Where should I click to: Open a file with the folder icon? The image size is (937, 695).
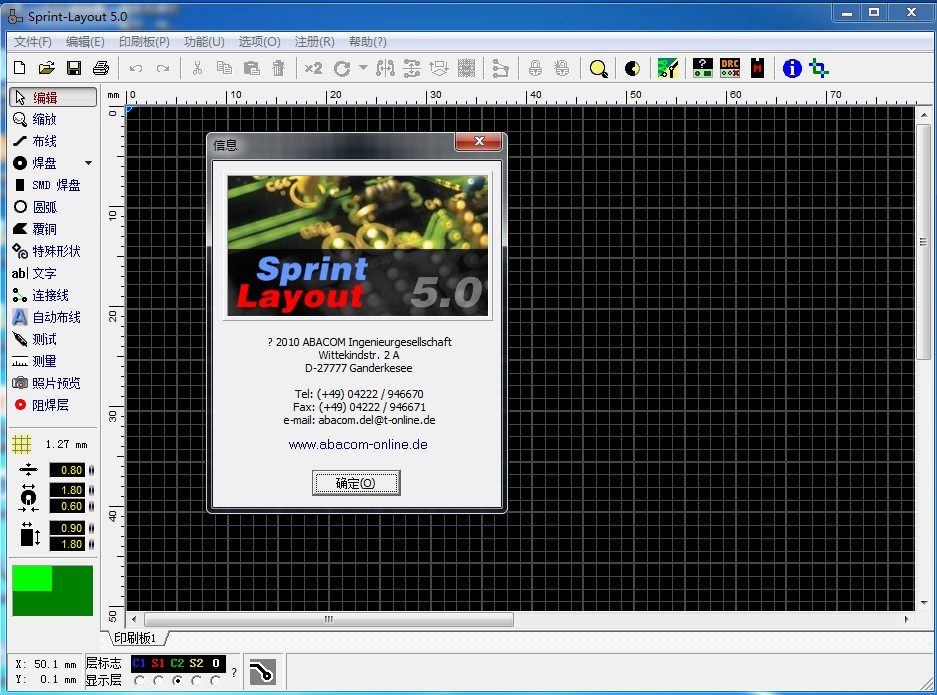(47, 68)
